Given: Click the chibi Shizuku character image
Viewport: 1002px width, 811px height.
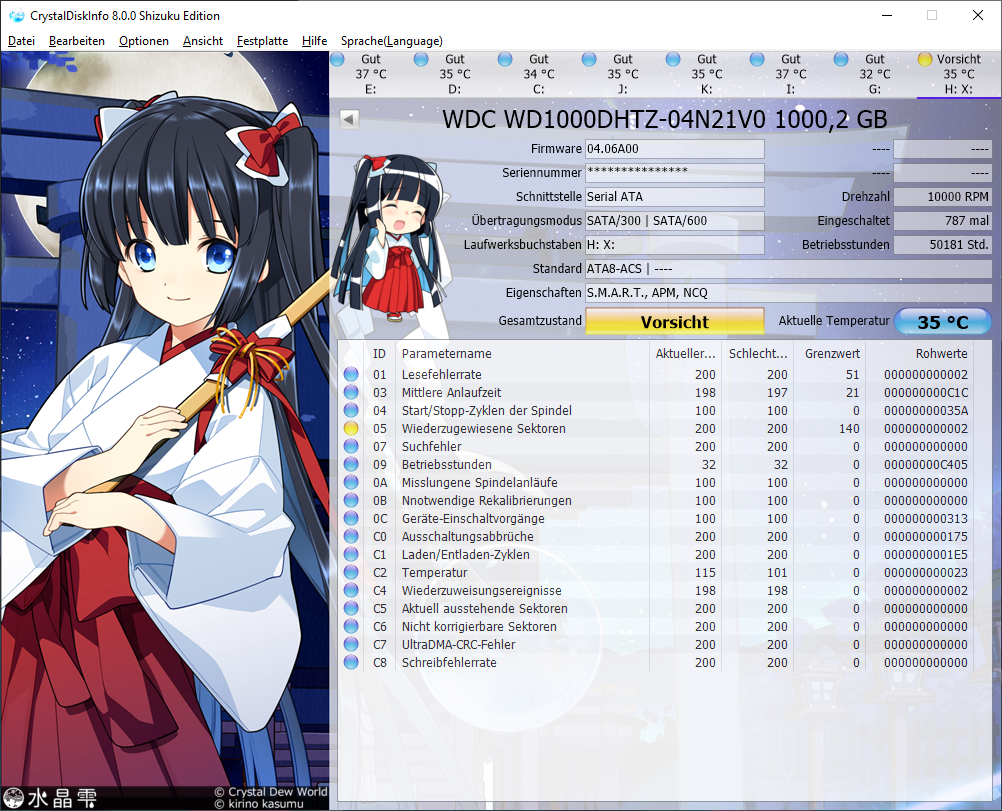Looking at the screenshot, I should (393, 240).
